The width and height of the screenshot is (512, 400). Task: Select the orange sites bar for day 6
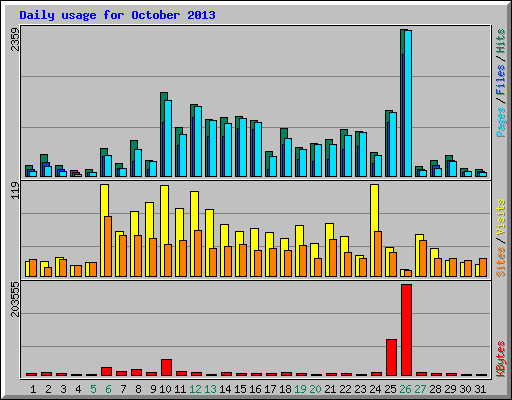pyautogui.click(x=108, y=246)
